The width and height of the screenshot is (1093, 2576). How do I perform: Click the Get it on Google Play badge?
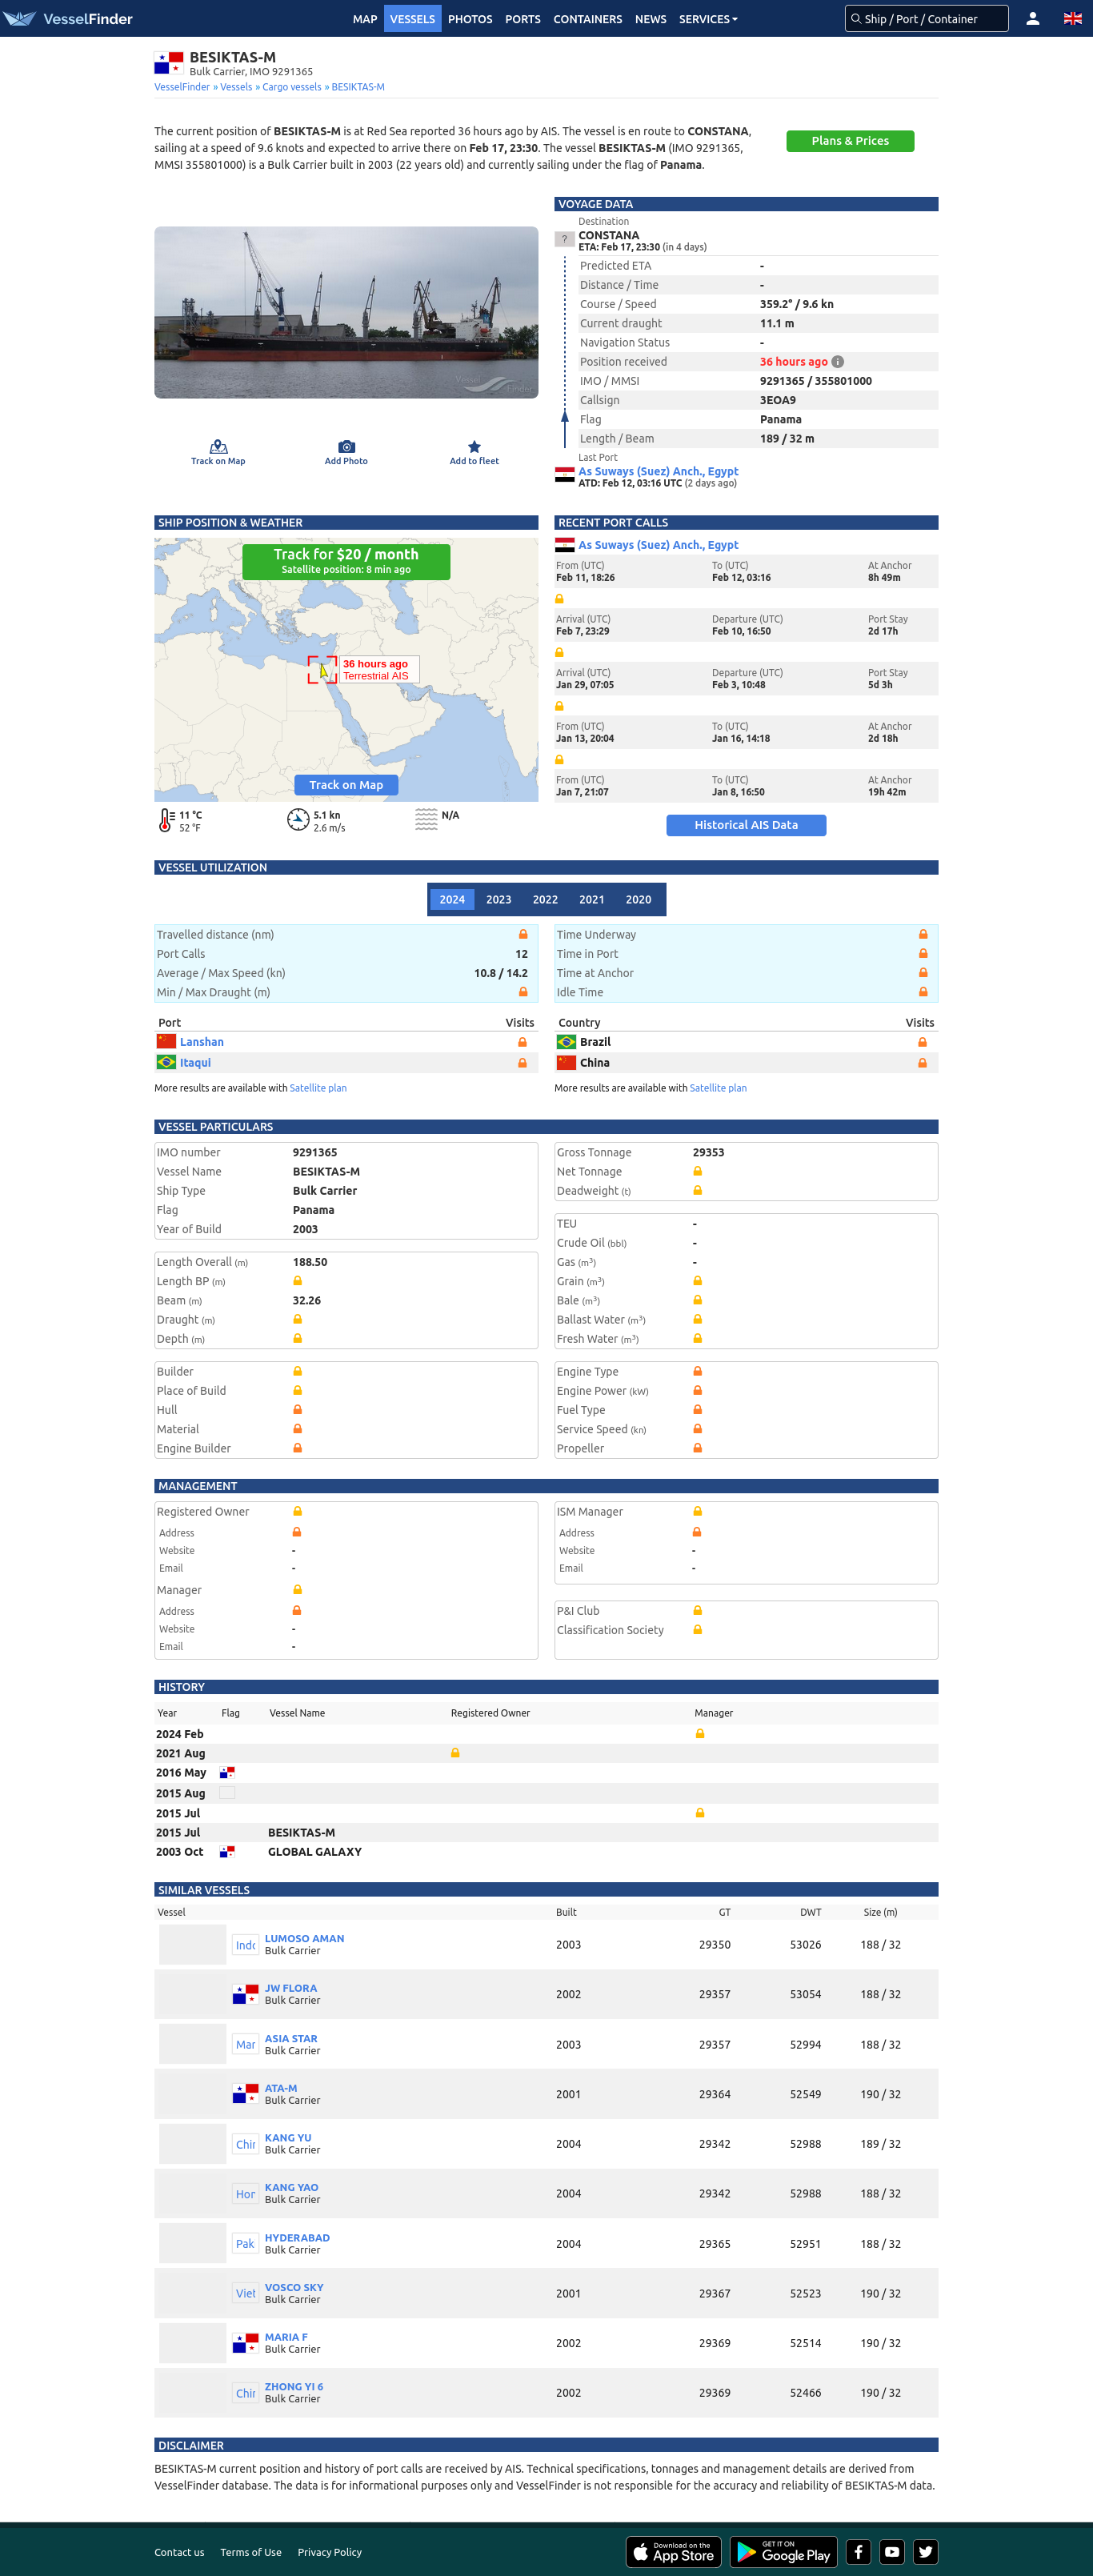786,2552
